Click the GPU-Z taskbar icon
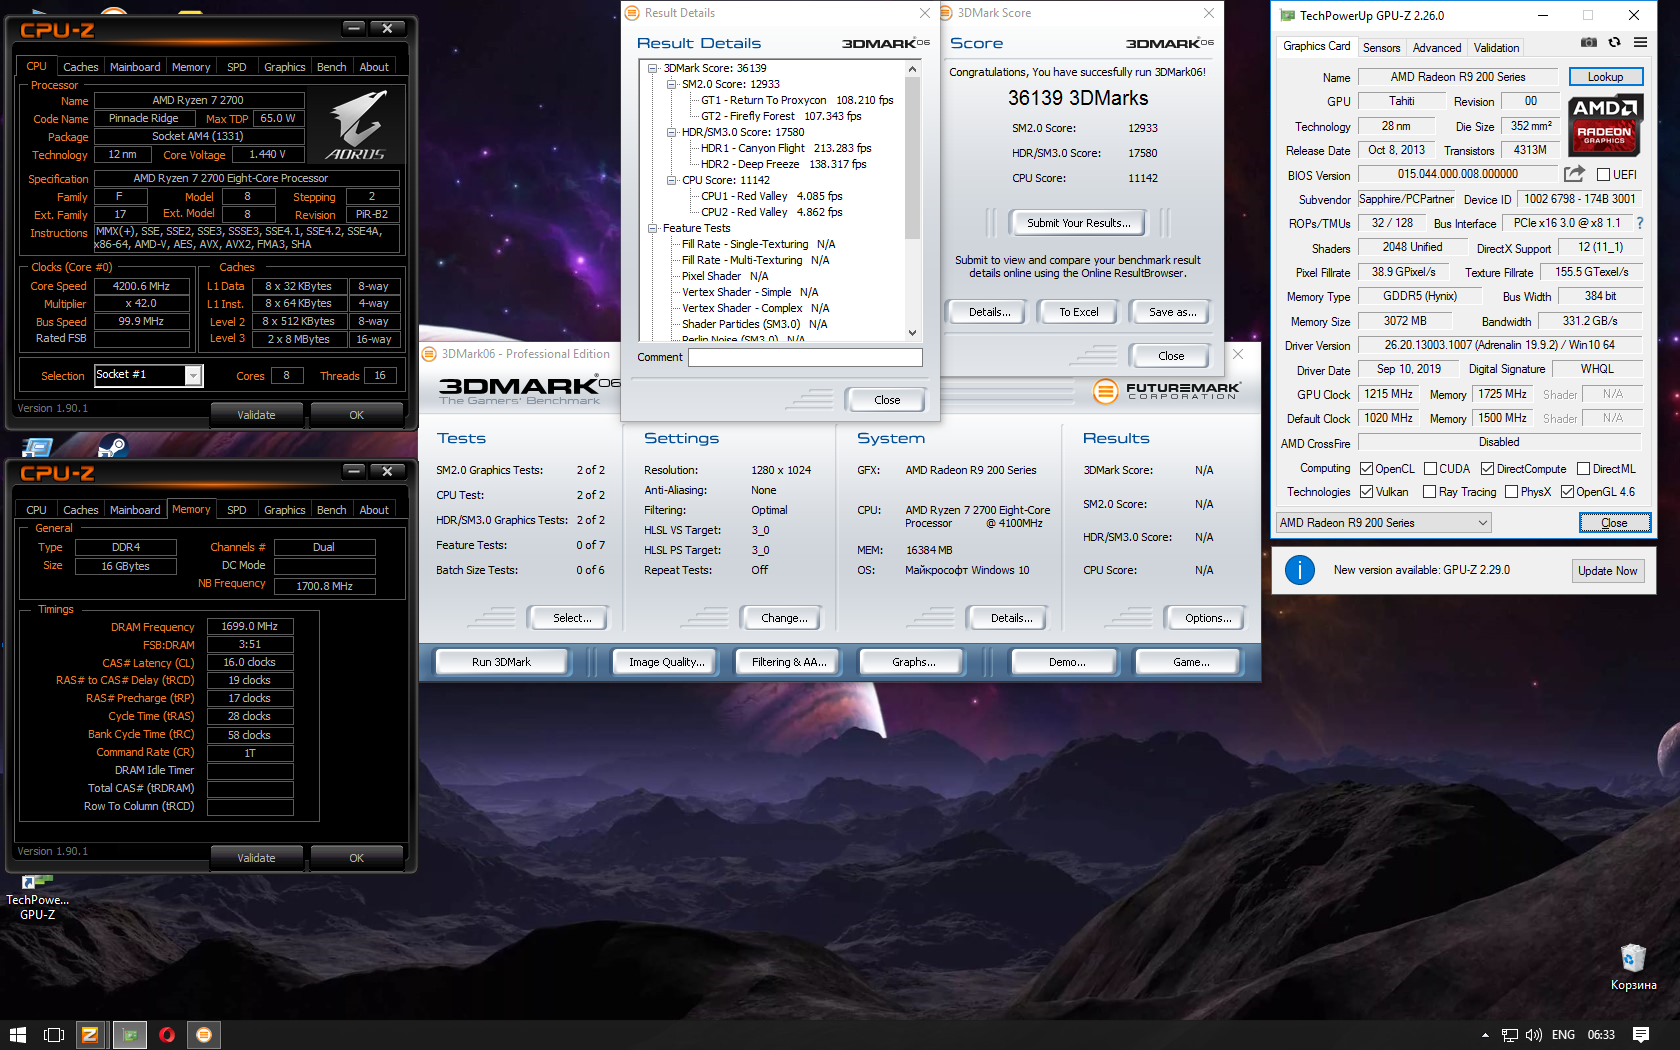The width and height of the screenshot is (1680, 1050). pyautogui.click(x=129, y=1035)
